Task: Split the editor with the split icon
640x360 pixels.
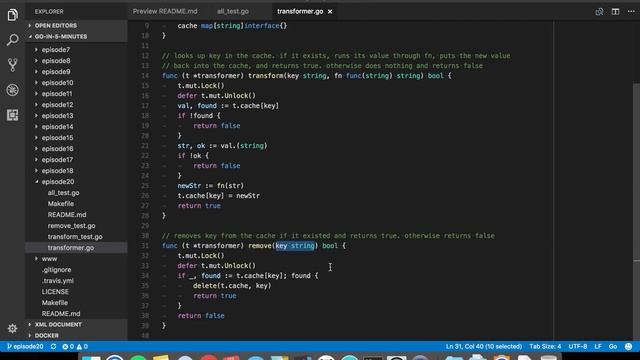Action: click(615, 11)
